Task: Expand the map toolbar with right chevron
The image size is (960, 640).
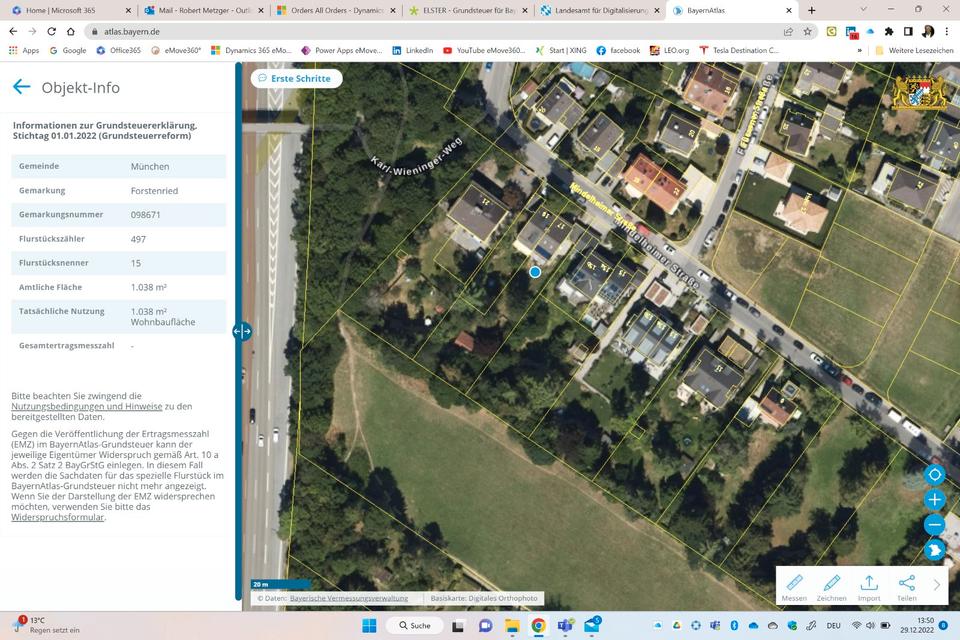Action: point(937,585)
